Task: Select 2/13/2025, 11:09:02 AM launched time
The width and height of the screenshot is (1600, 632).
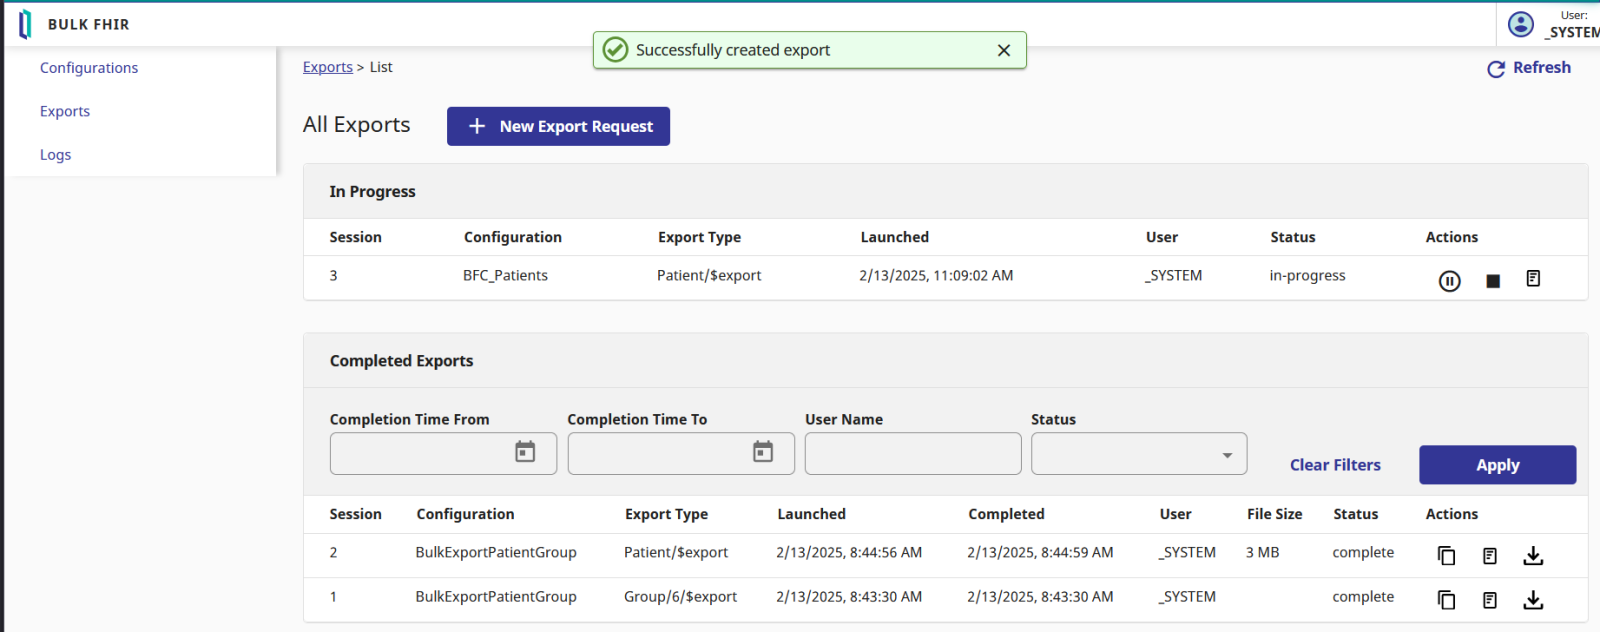Action: coord(936,276)
